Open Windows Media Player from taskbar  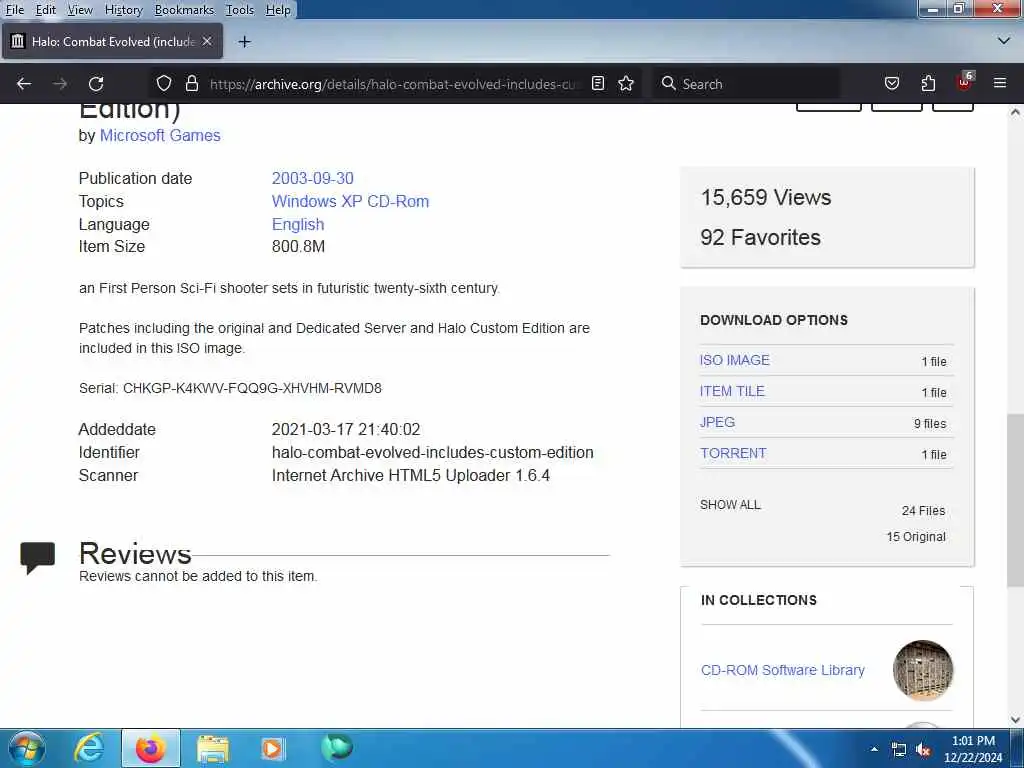[273, 748]
